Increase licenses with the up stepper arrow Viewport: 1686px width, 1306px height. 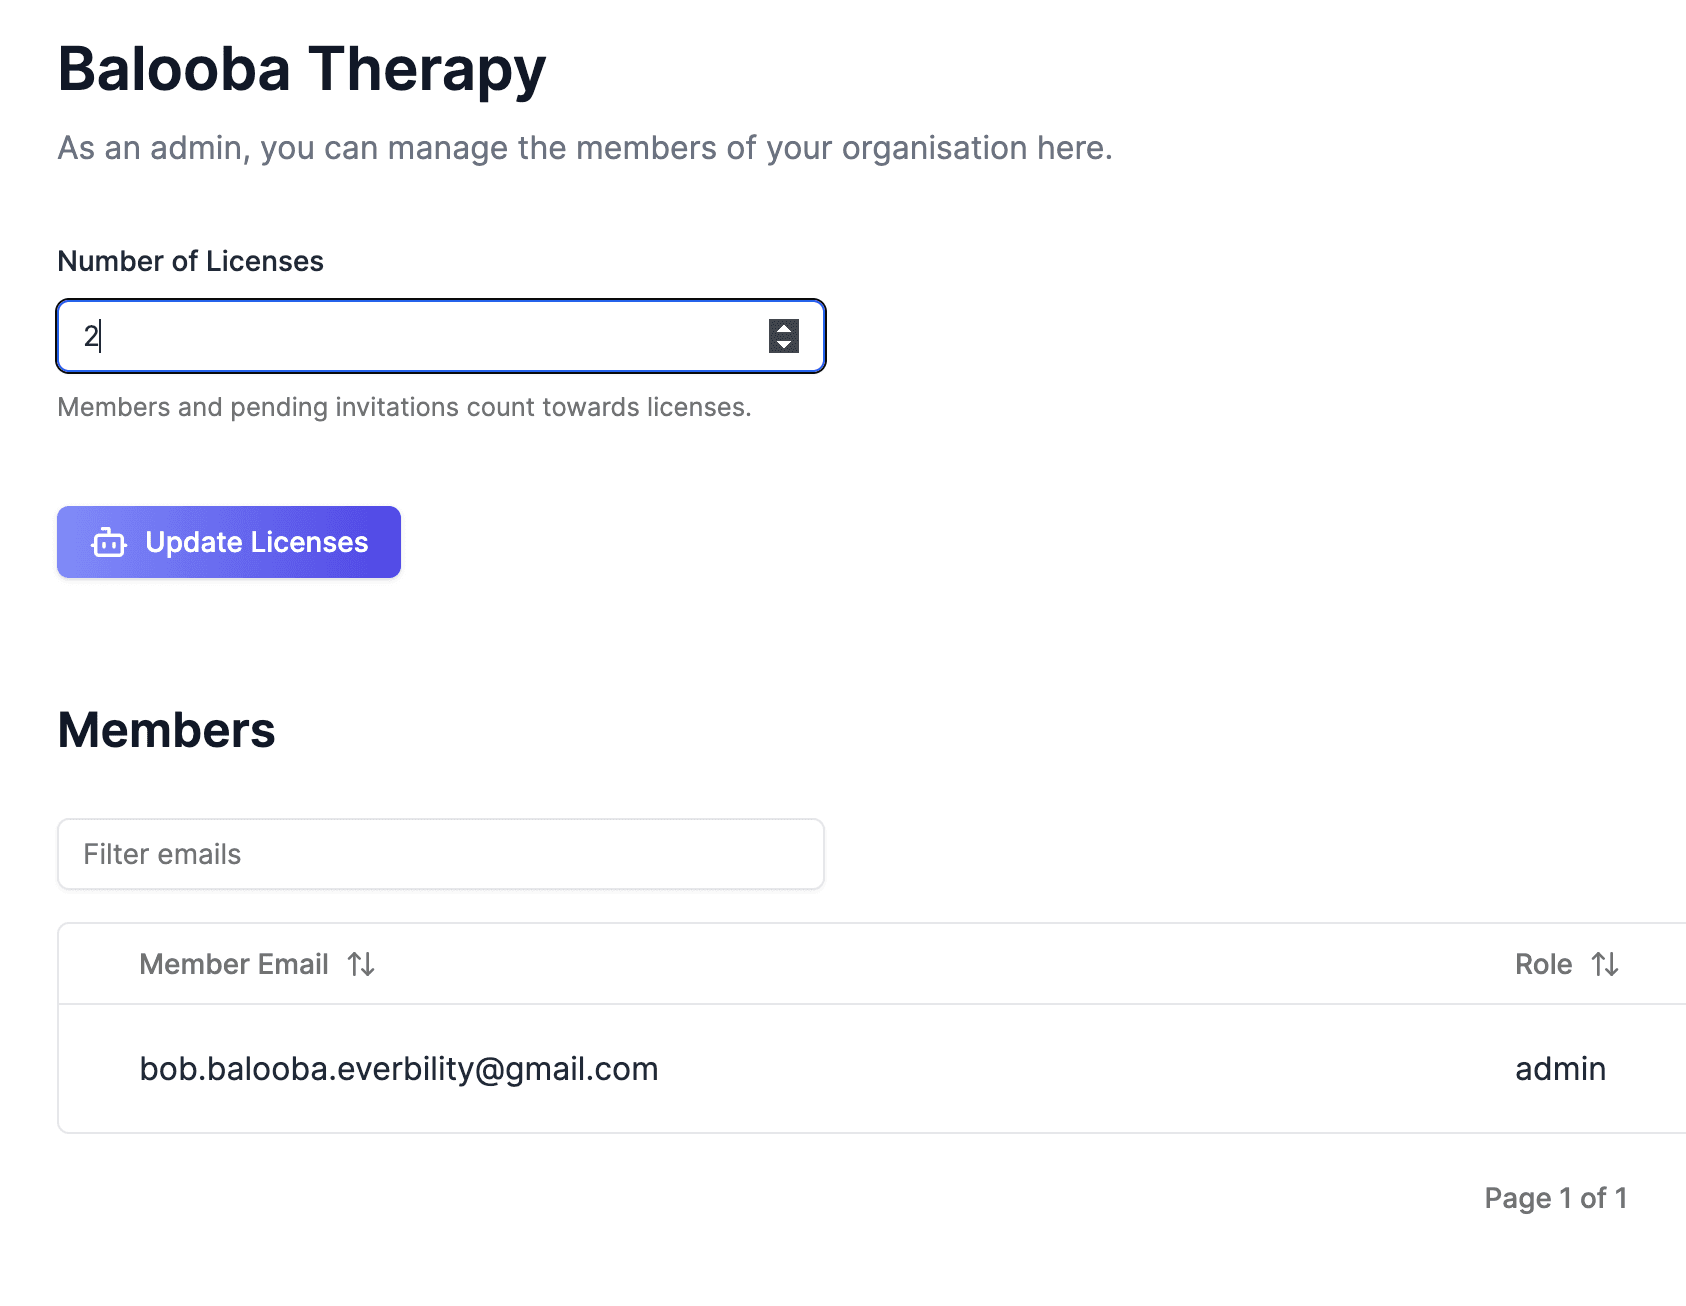pyautogui.click(x=784, y=328)
